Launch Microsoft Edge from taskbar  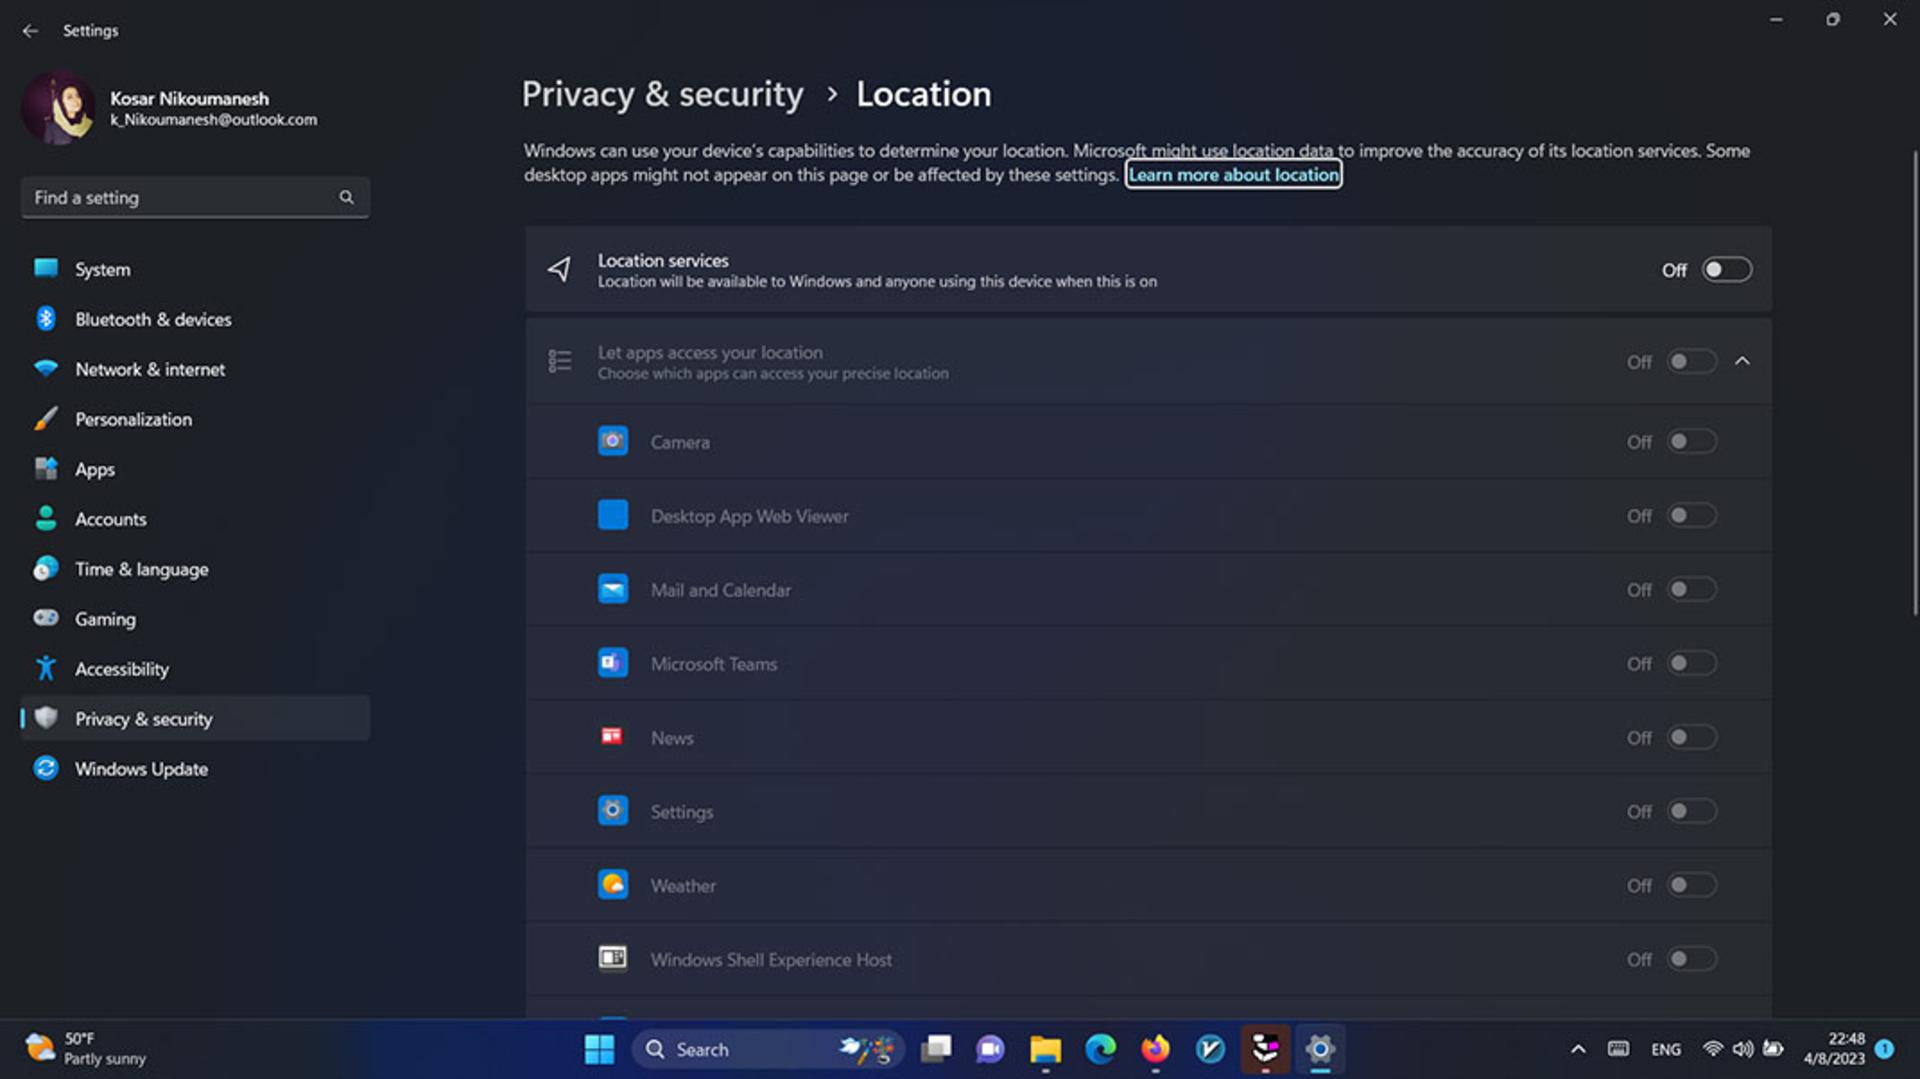1100,1049
